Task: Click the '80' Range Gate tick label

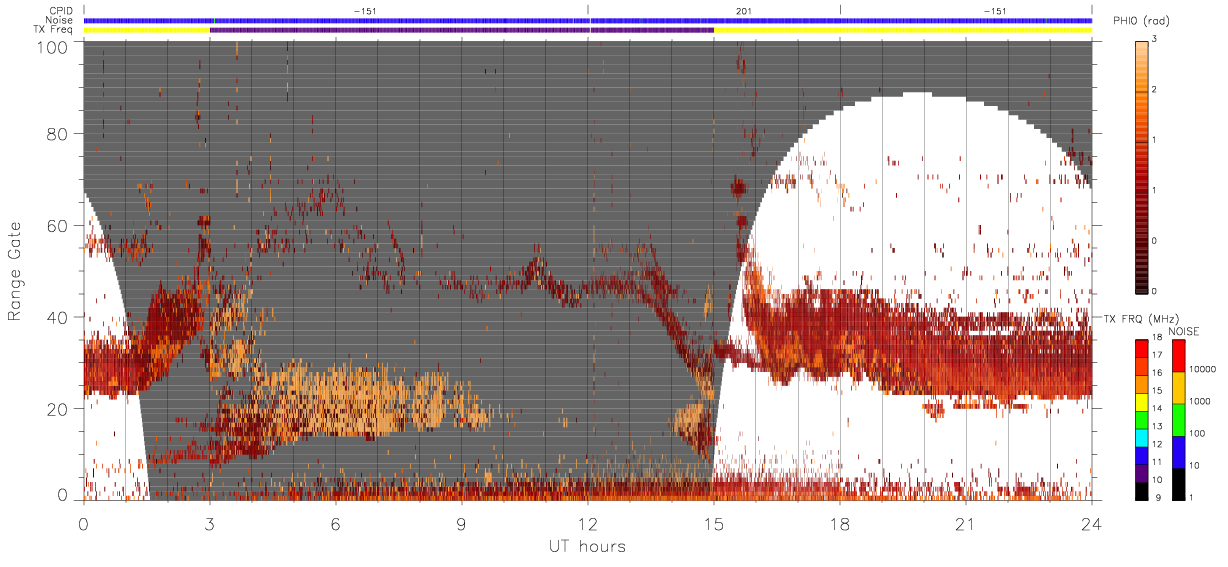Action: 57,133
